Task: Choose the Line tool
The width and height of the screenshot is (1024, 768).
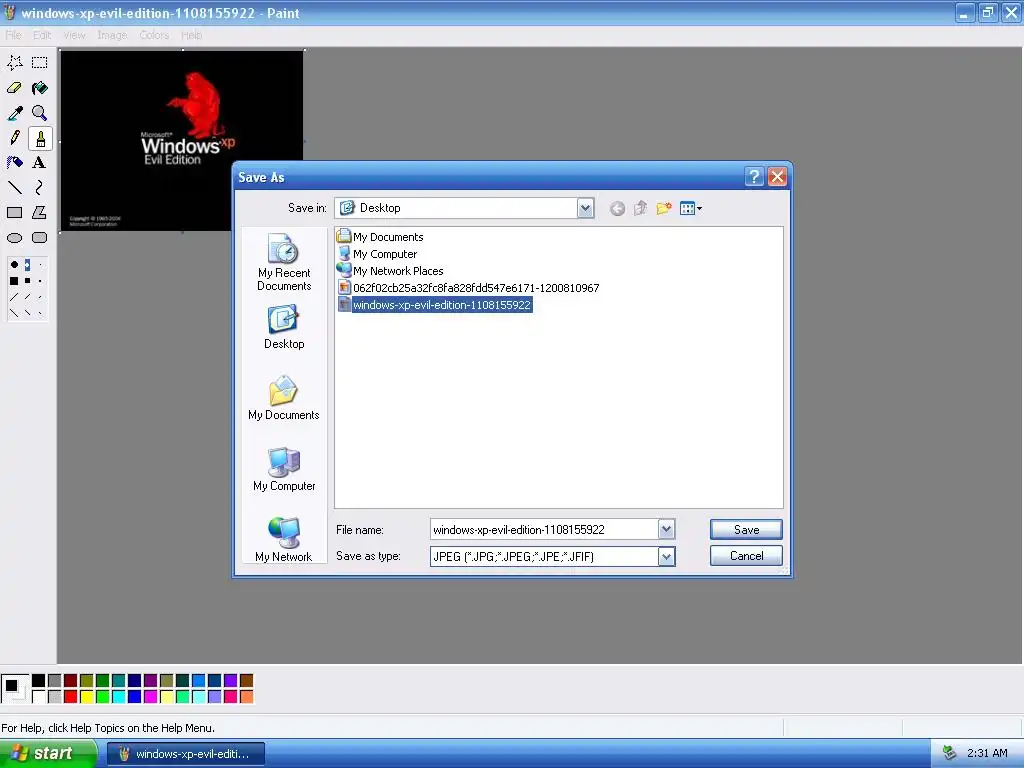Action: tap(14, 188)
